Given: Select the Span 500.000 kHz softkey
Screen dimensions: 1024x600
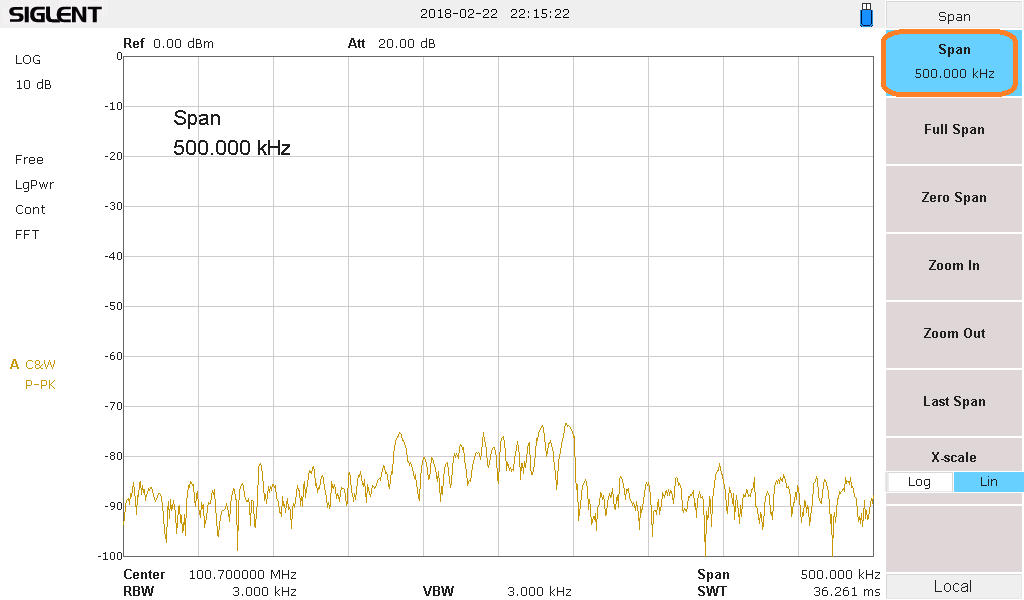Looking at the screenshot, I should (953, 62).
